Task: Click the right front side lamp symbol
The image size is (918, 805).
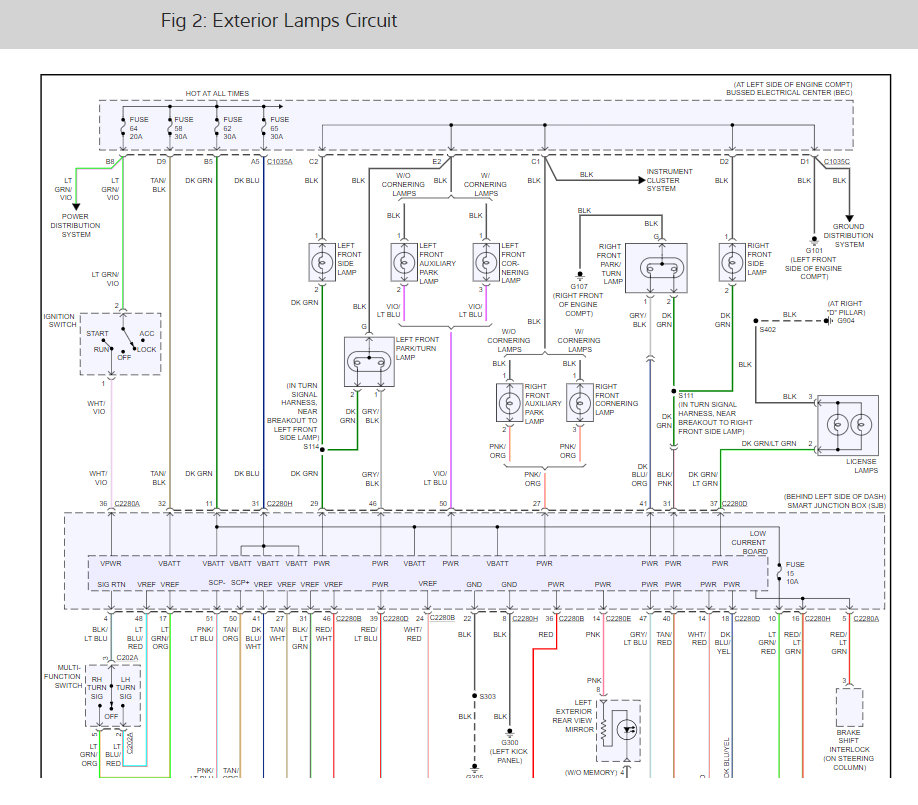Action: 732,263
